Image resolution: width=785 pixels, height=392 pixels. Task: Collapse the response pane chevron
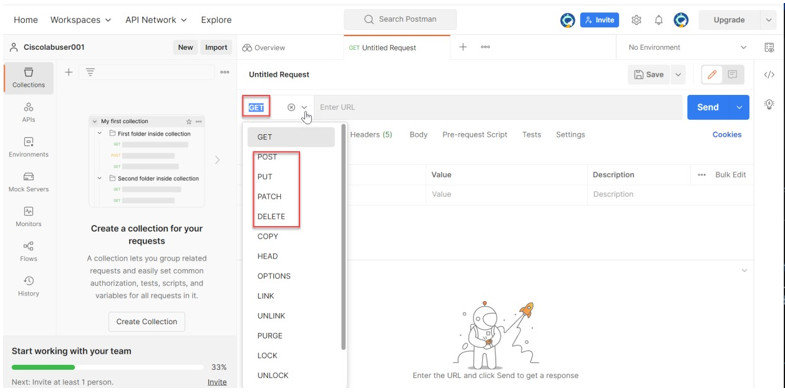tap(744, 270)
